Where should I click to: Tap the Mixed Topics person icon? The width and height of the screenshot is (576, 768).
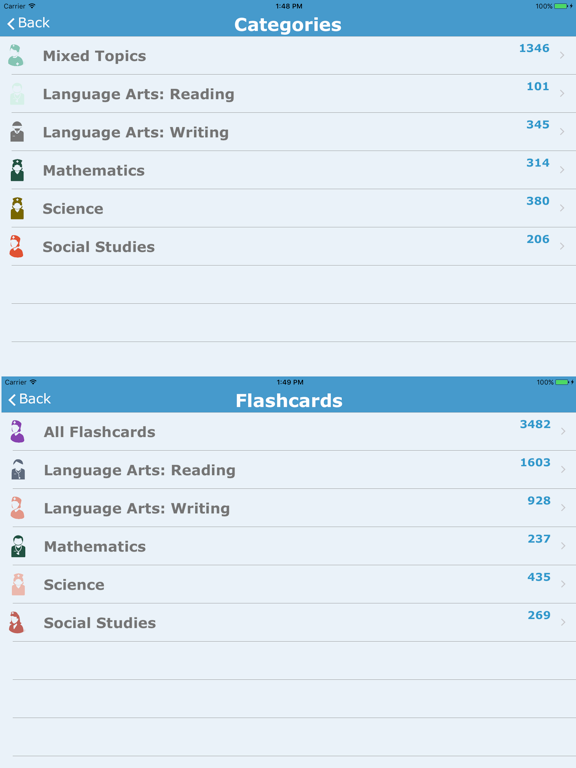point(16,55)
